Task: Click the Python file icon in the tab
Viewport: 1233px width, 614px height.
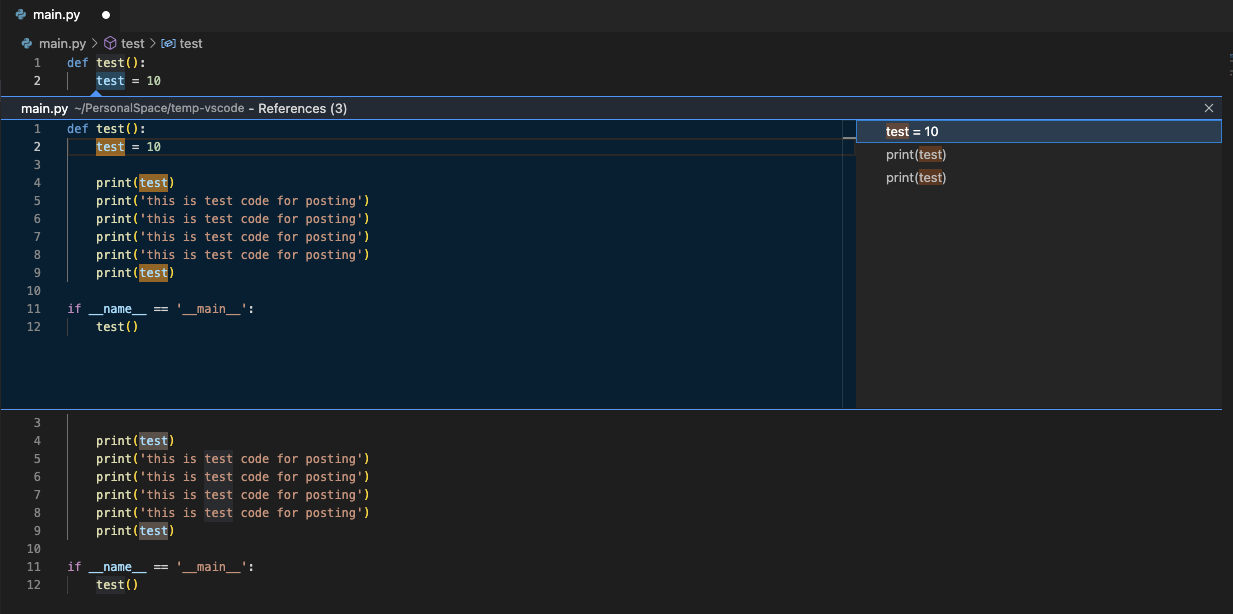Action: pyautogui.click(x=21, y=15)
